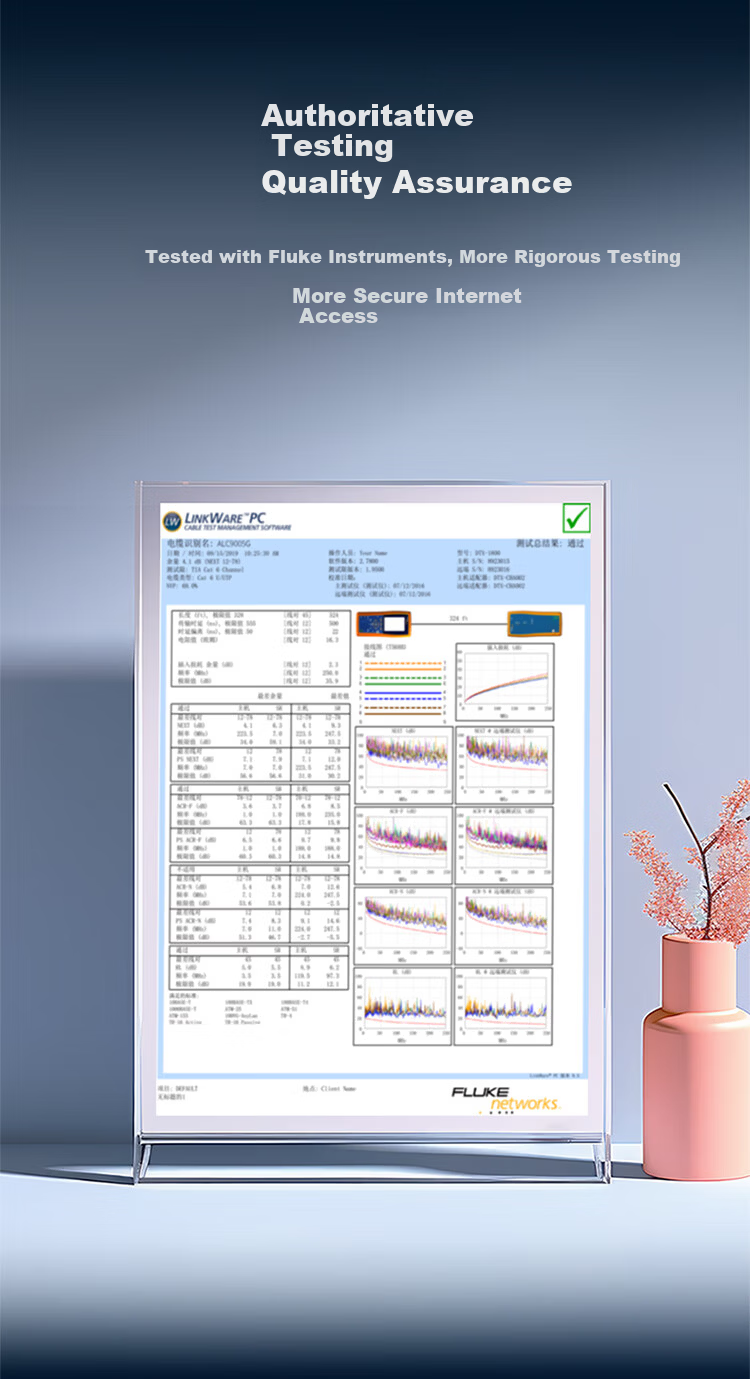Open the NEXT (dB) main graph
This screenshot has width=750, height=1379.
click(403, 765)
